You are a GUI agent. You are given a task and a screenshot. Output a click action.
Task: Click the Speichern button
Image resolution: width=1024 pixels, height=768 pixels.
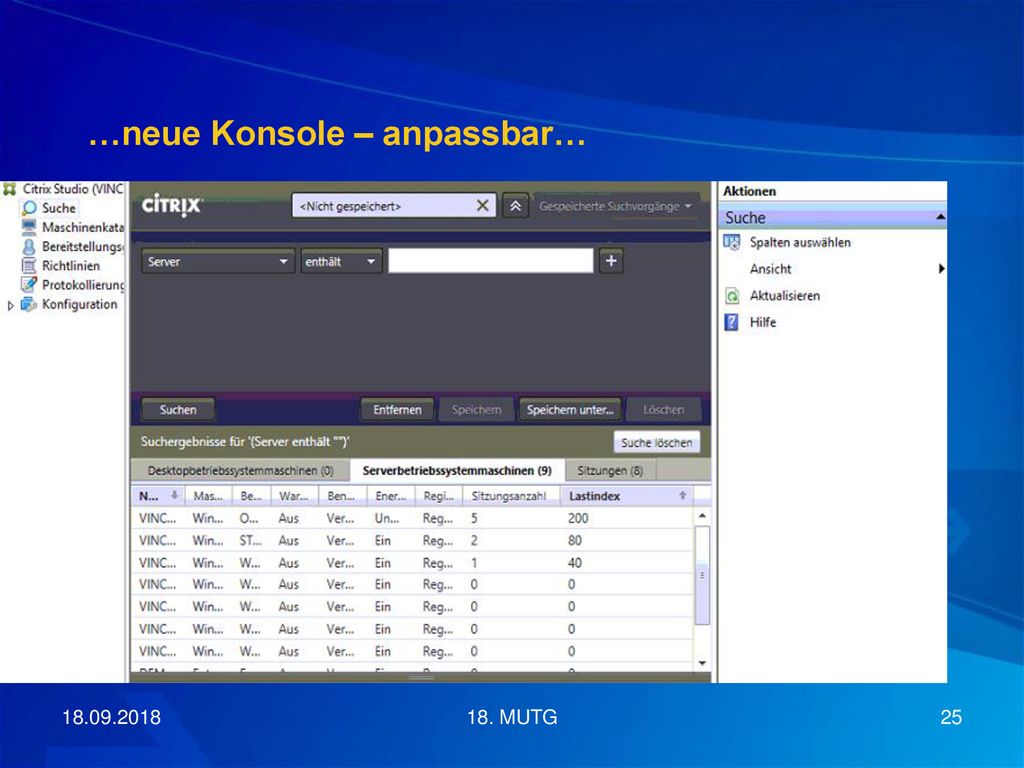[476, 409]
